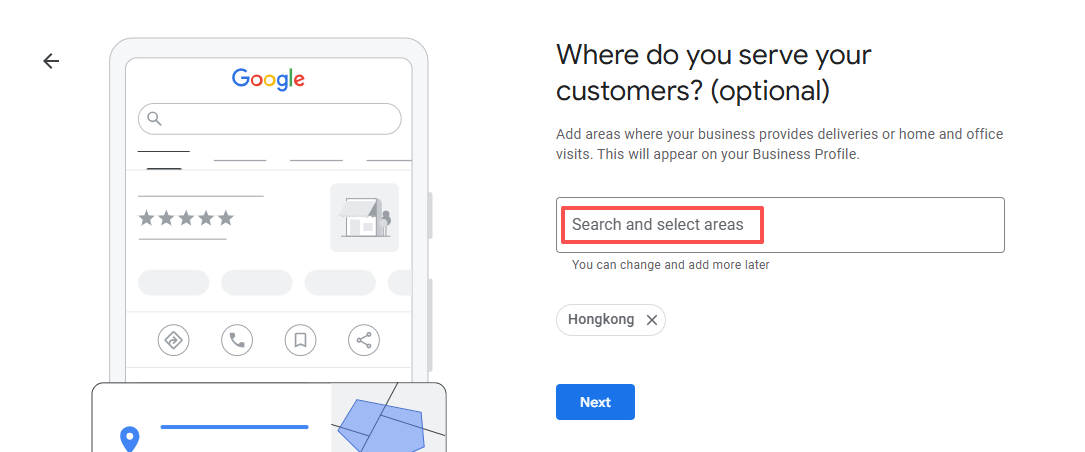Image resolution: width=1085 pixels, height=452 pixels.
Task: Click the phone call icon in preview
Action: click(237, 340)
